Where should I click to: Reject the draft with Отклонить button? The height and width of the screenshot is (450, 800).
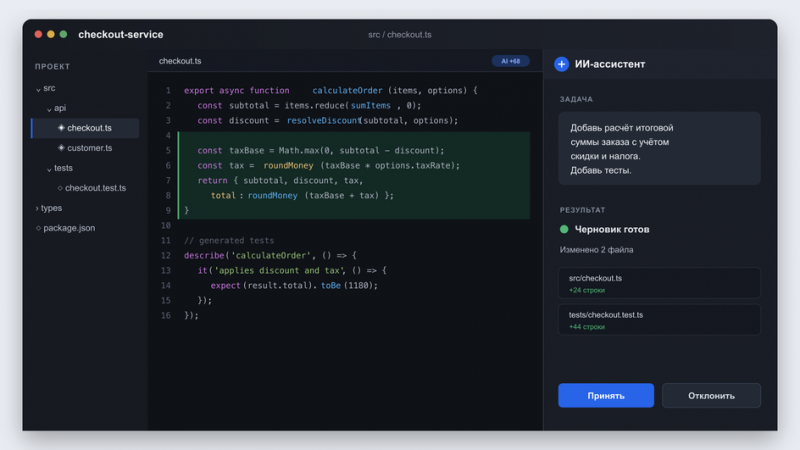click(x=711, y=395)
